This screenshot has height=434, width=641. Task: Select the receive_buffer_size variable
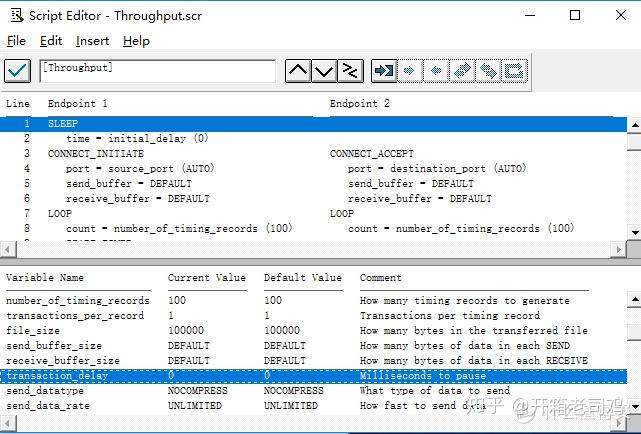(x=63, y=361)
